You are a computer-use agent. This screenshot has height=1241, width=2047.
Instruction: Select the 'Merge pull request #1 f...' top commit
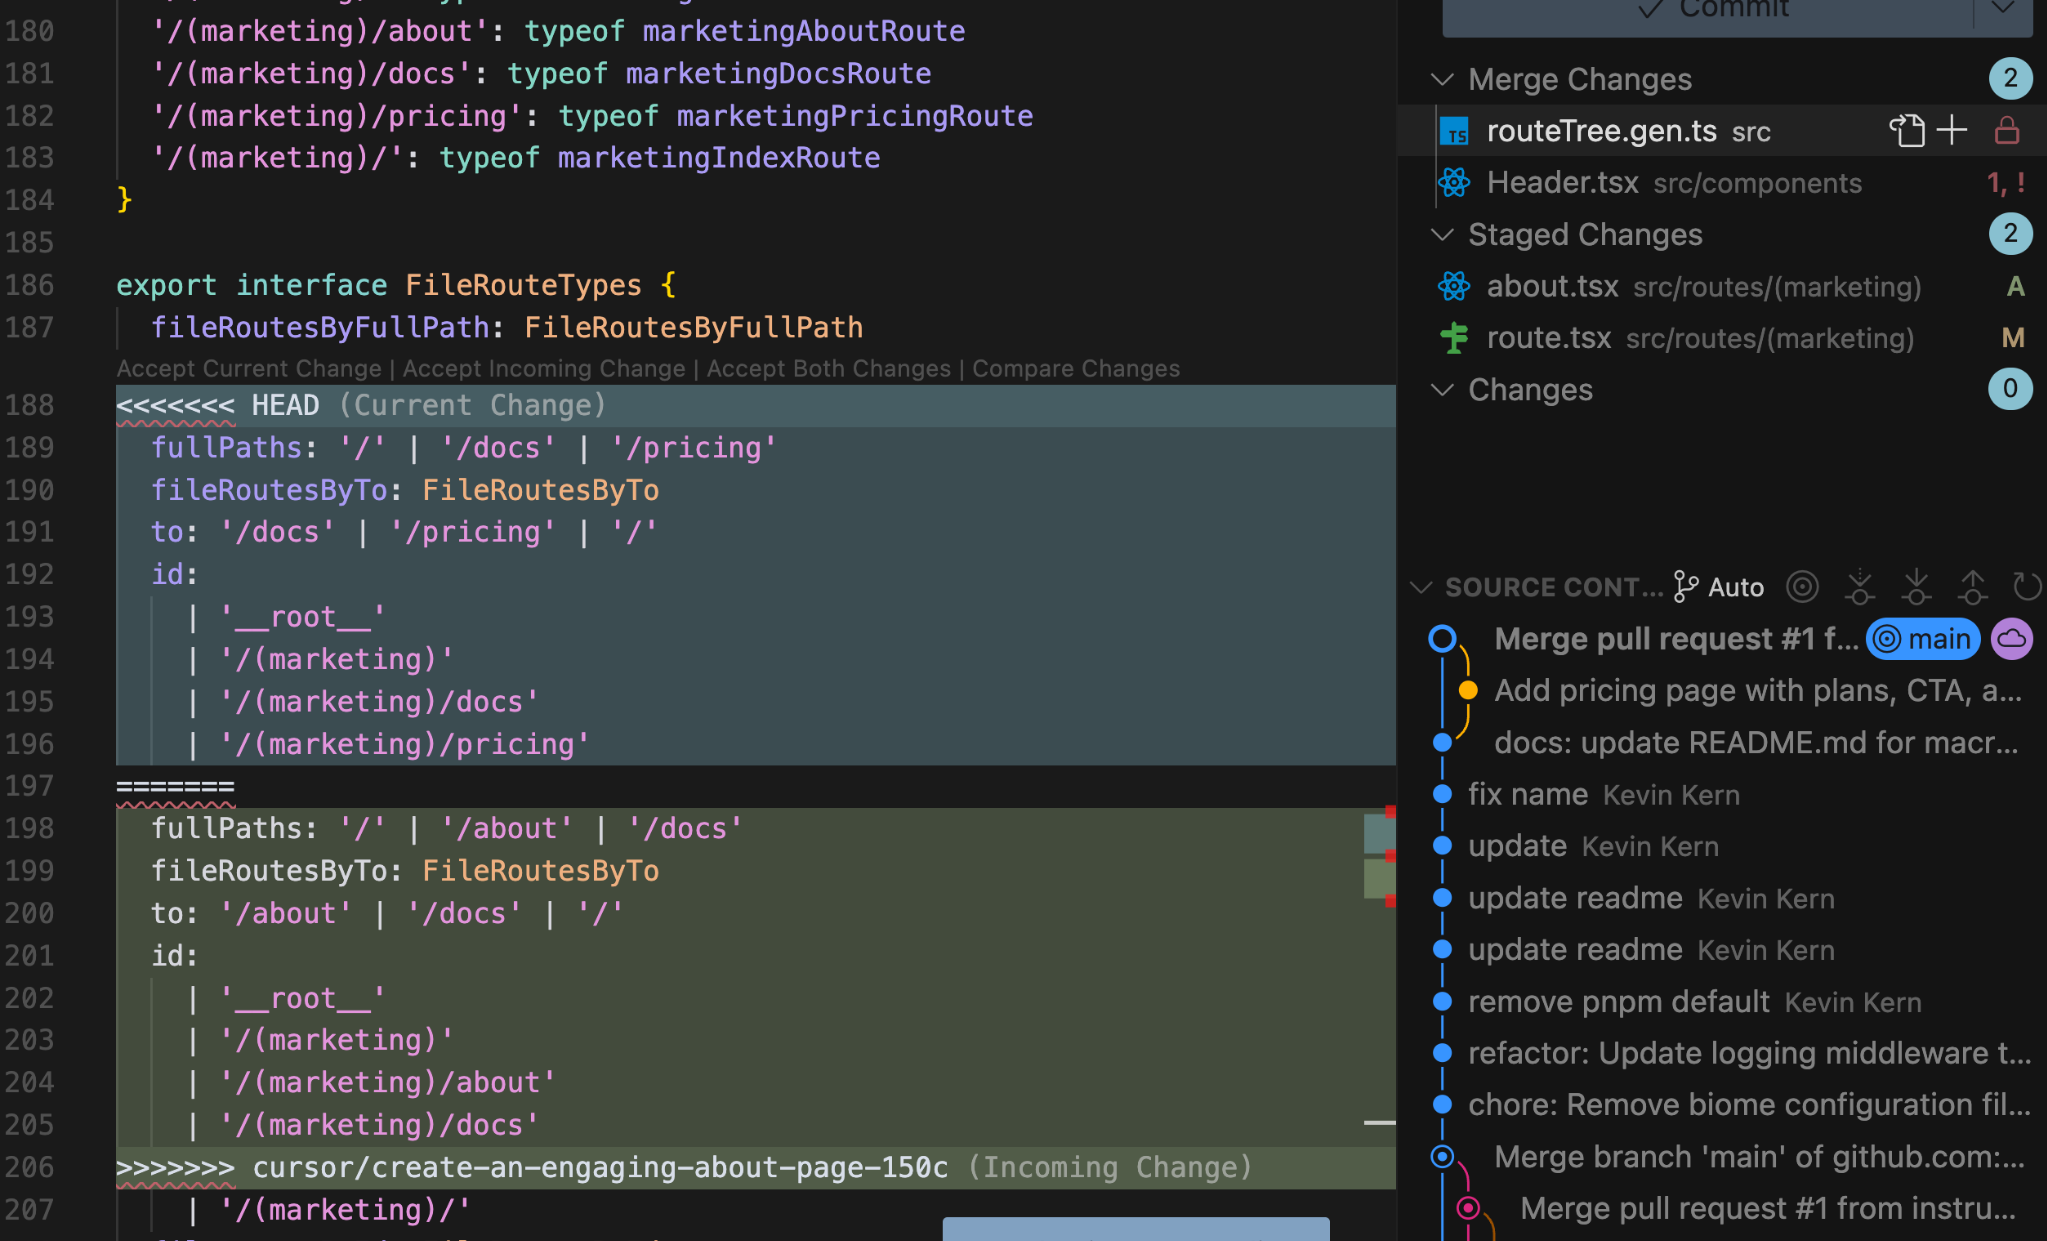pyautogui.click(x=1676, y=639)
